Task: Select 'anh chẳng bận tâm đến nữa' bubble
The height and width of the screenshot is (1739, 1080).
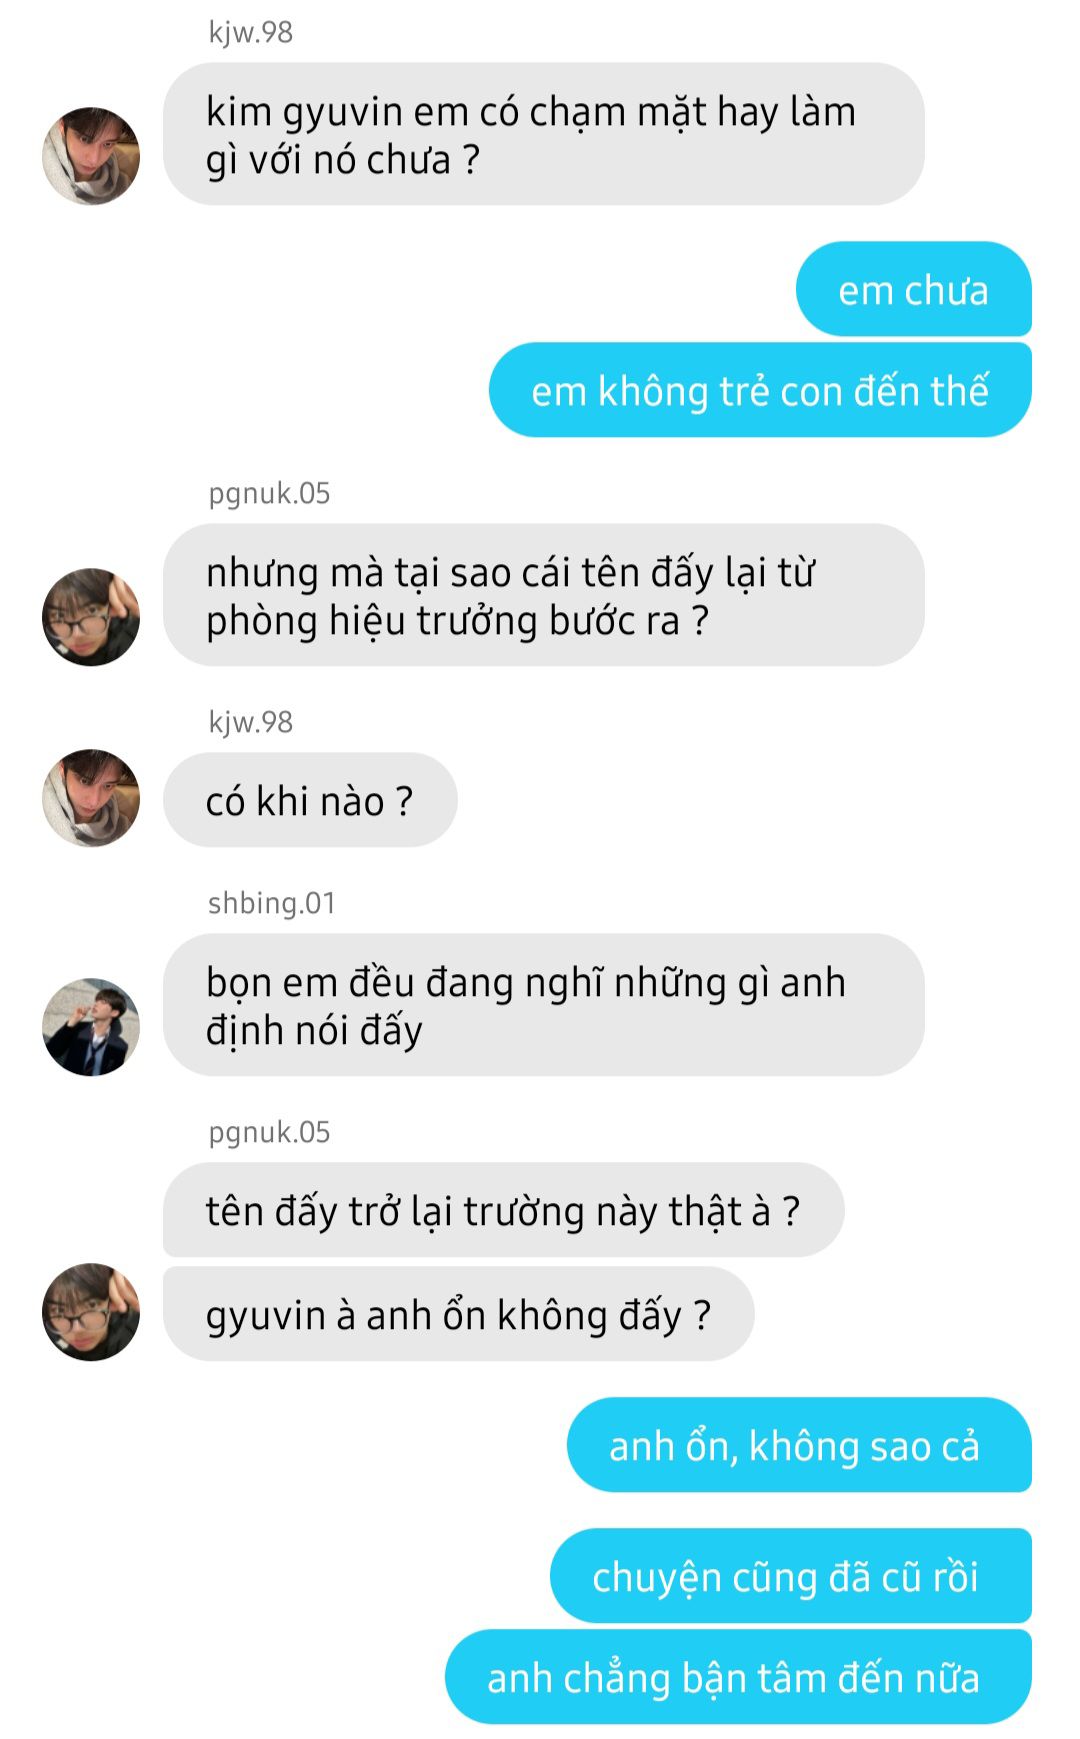Action: (x=738, y=1677)
